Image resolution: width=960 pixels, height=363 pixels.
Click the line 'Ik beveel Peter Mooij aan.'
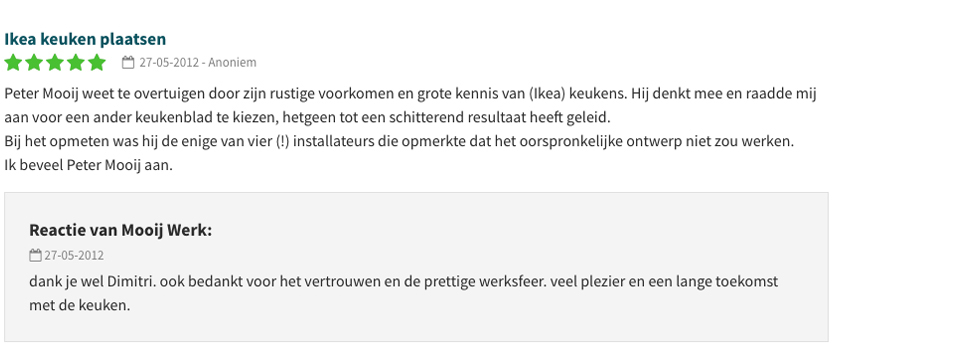tap(89, 165)
